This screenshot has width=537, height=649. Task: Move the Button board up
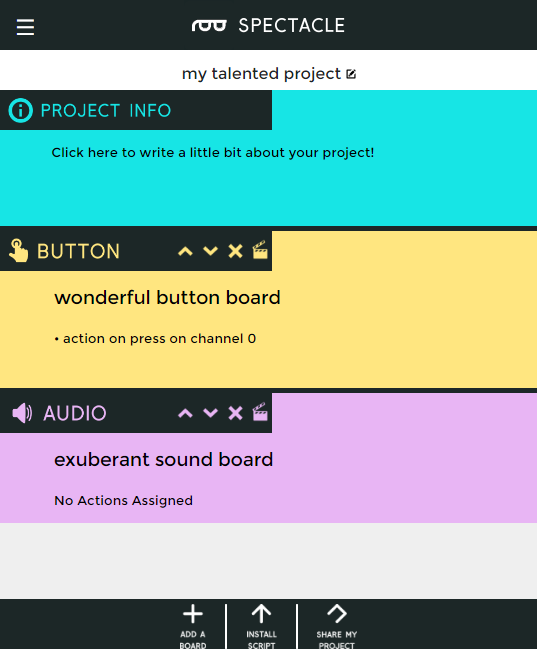185,251
